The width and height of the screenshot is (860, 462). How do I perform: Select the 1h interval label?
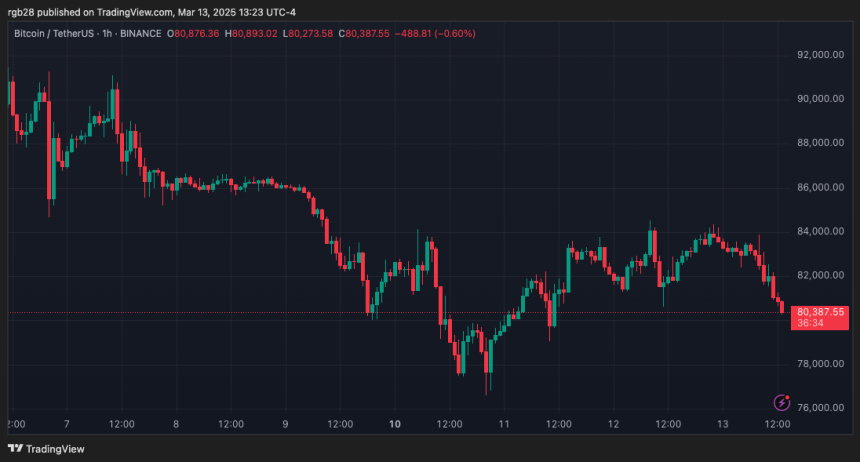(107, 33)
